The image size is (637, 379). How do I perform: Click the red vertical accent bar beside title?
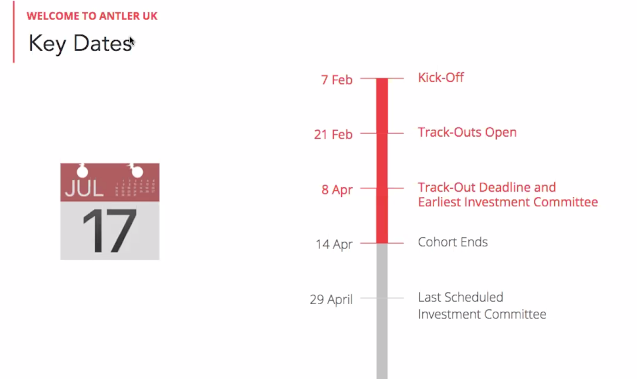[14, 32]
